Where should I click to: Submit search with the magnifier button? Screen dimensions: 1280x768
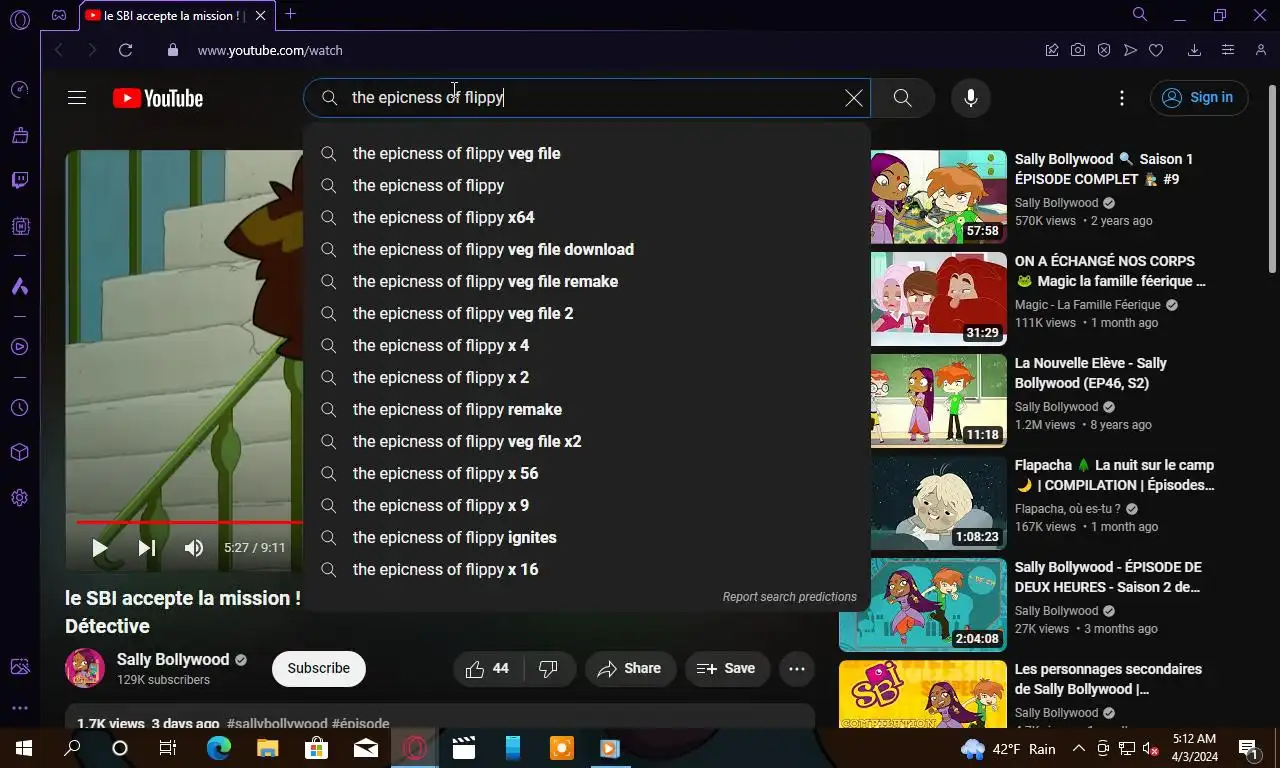(x=902, y=98)
